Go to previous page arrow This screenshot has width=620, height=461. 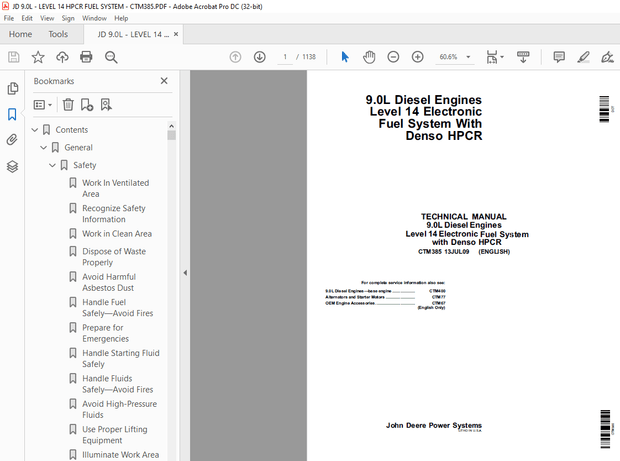(x=235, y=57)
